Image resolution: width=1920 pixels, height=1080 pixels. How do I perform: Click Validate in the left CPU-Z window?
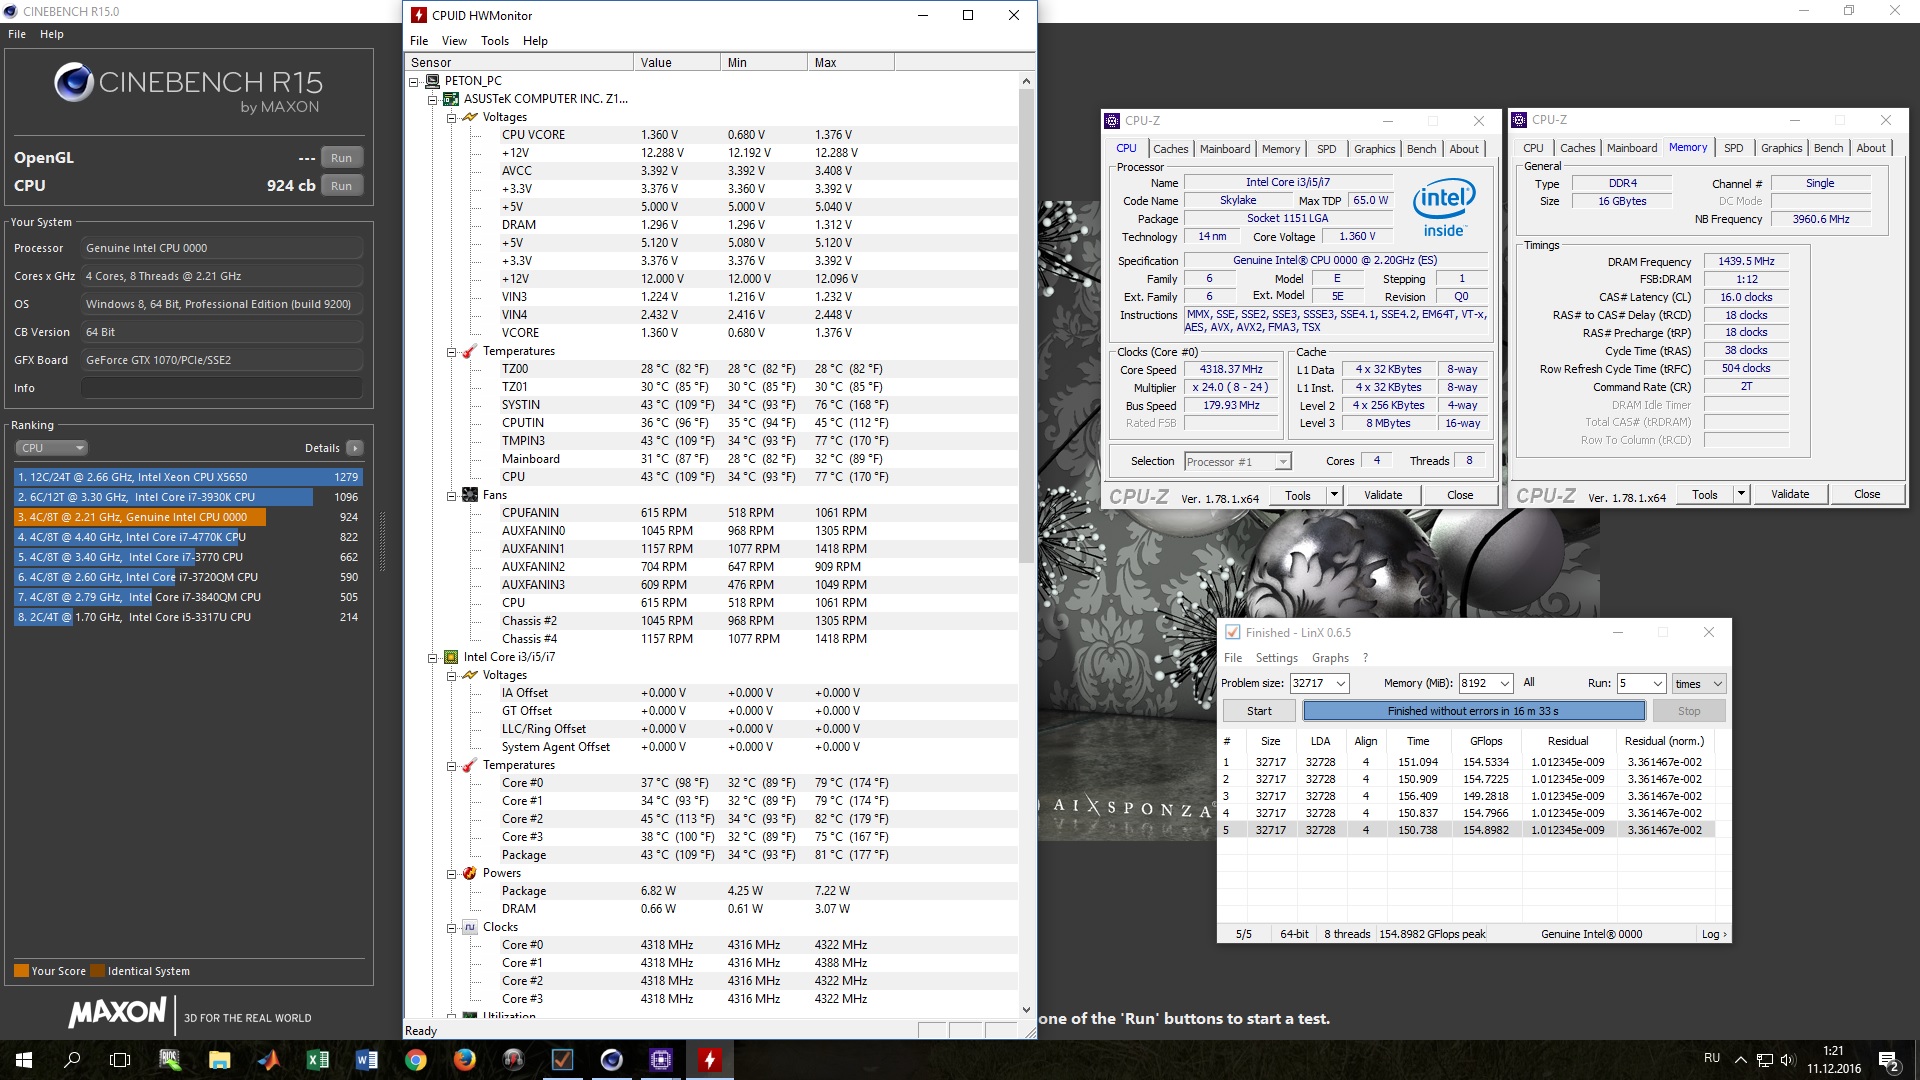point(1382,495)
